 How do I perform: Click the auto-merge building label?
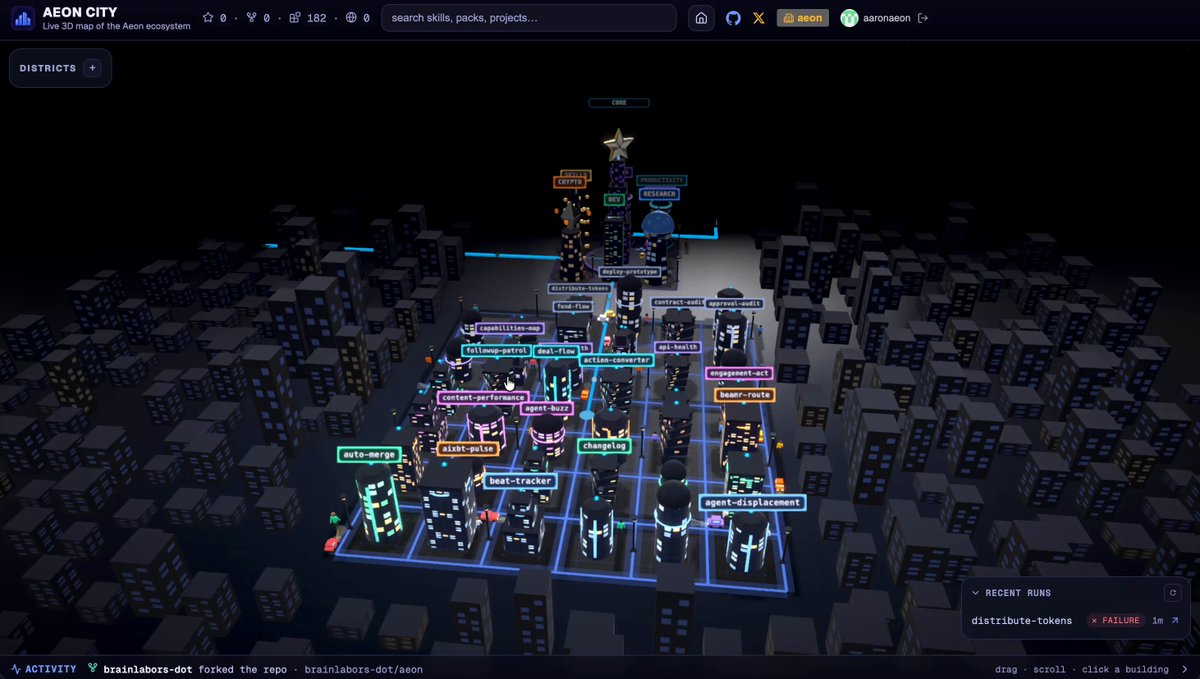(369, 454)
